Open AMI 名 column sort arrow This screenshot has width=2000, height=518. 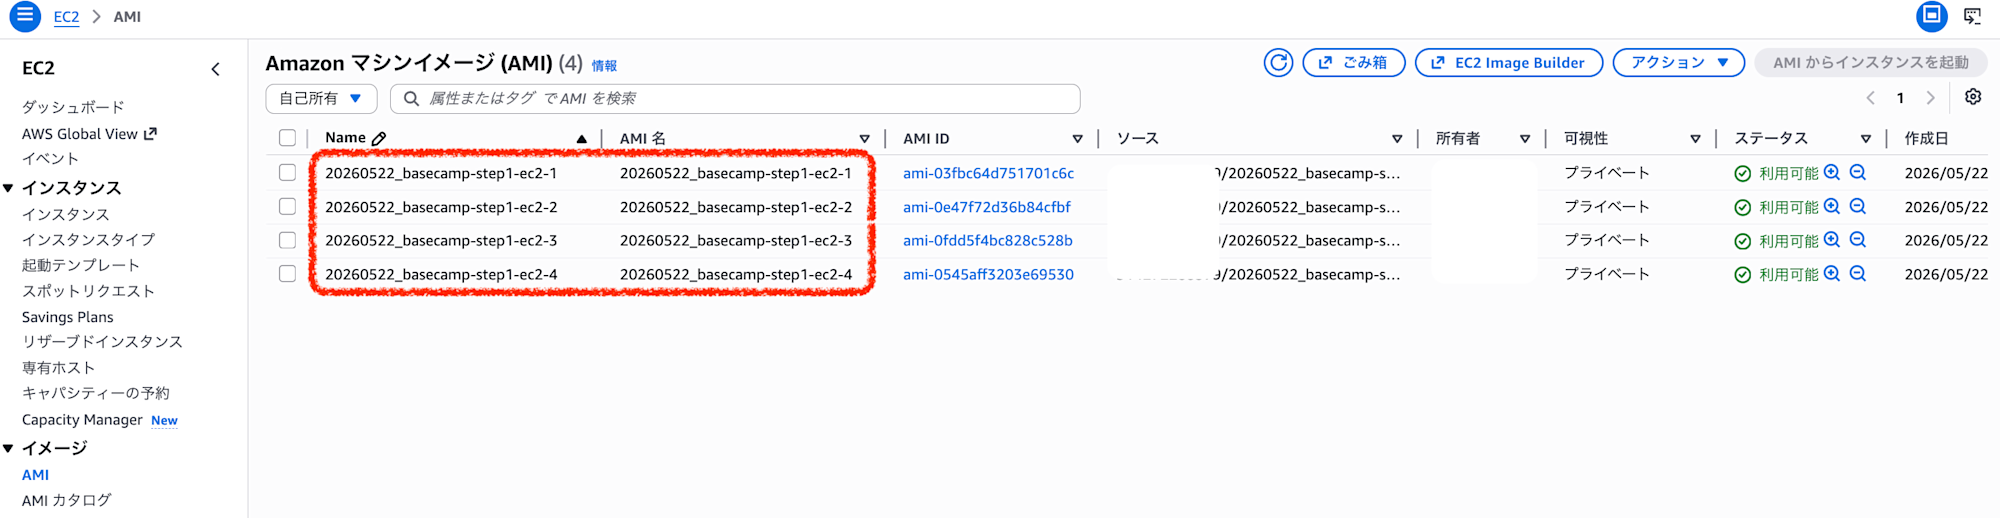click(864, 139)
